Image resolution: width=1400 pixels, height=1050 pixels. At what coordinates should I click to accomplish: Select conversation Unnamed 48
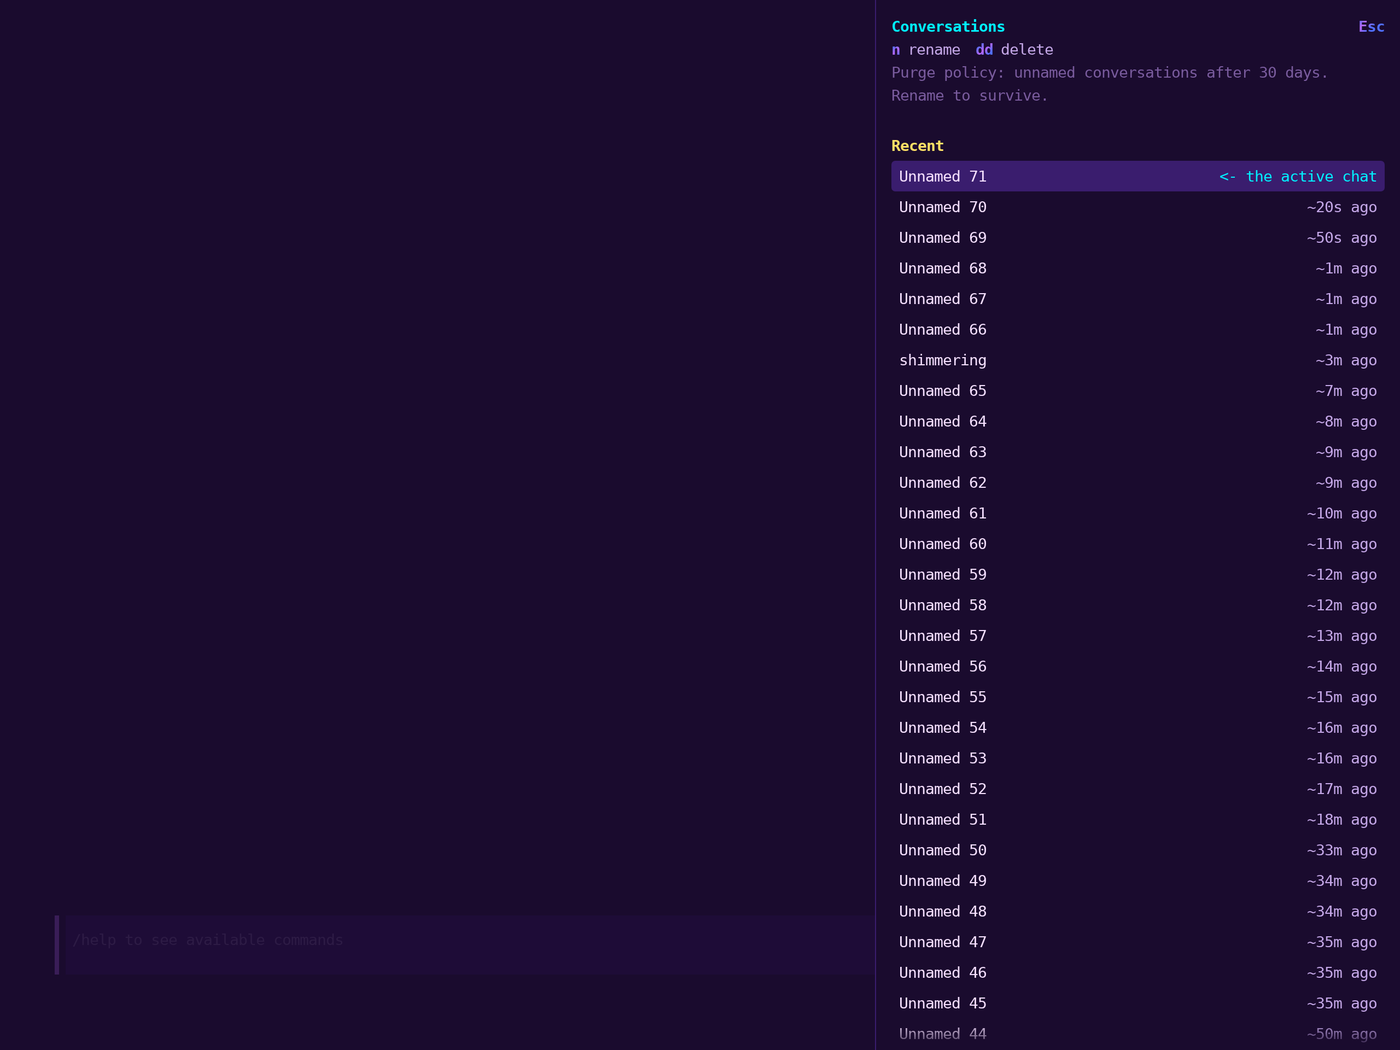click(x=1138, y=911)
